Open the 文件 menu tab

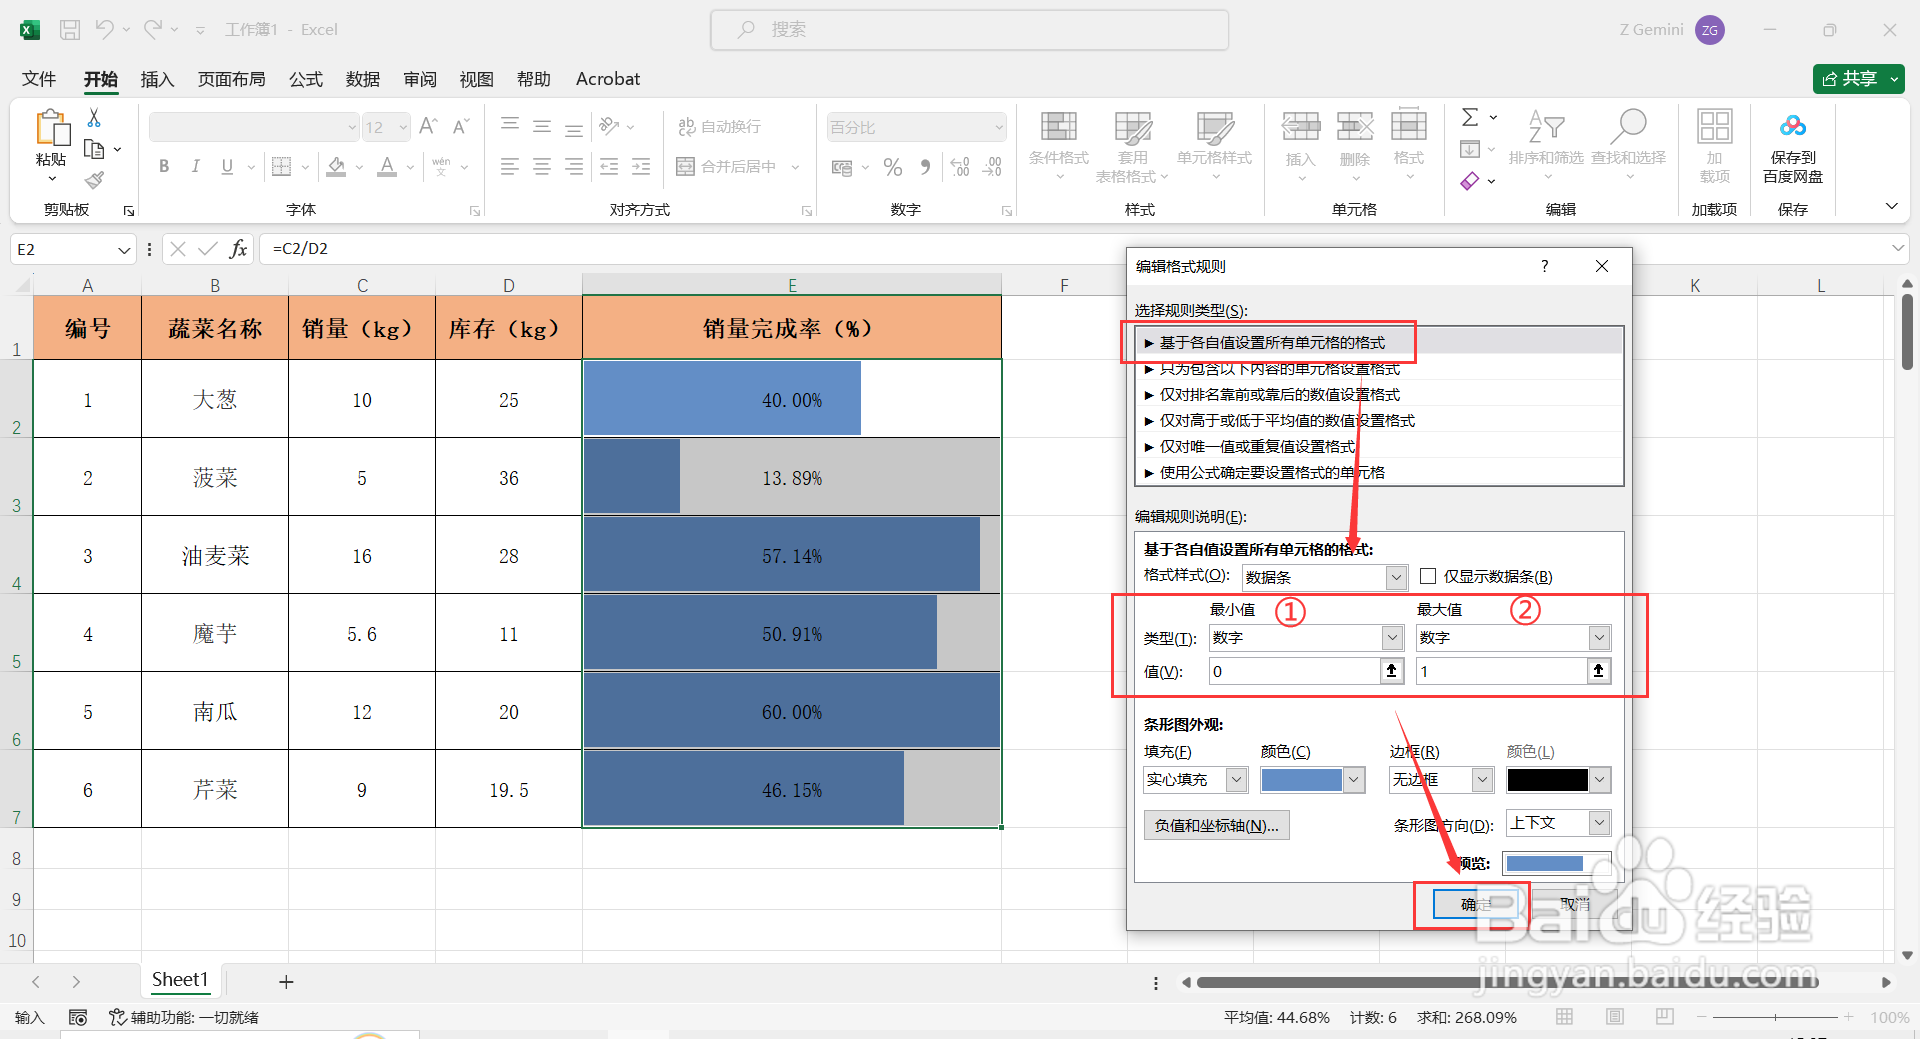pyautogui.click(x=39, y=79)
